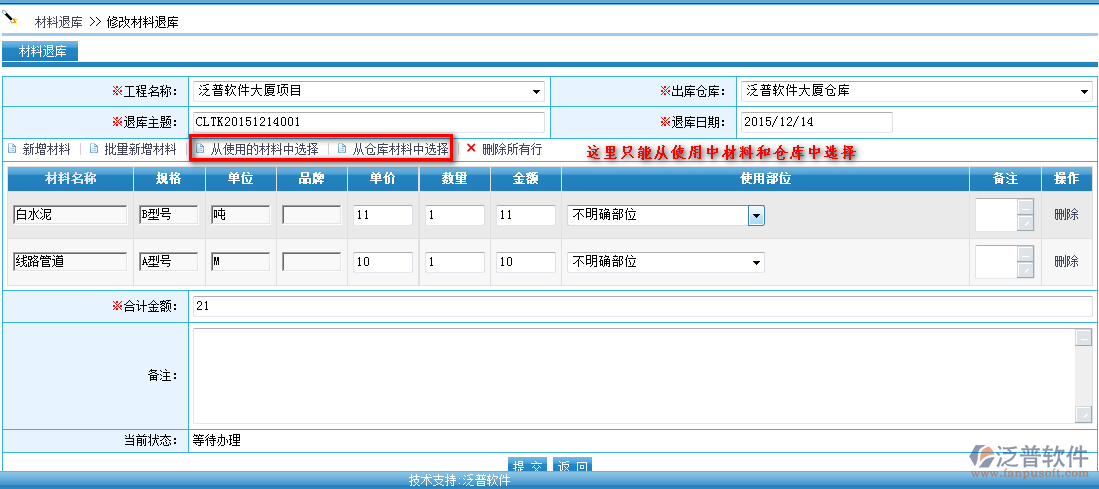This screenshot has height=489, width=1099.
Task: Click 材料退库 in the breadcrumb
Action: click(x=58, y=21)
